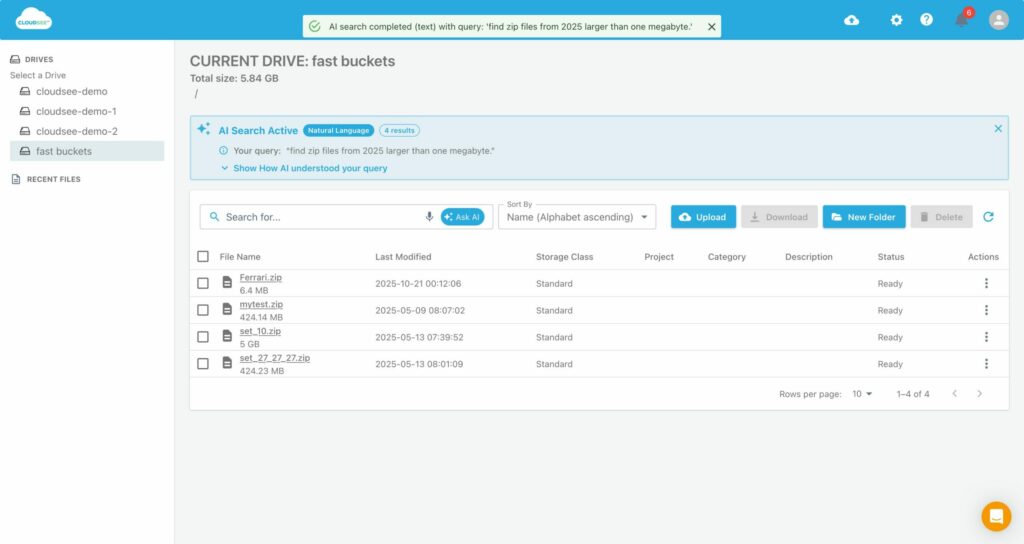Open the cloud upload icon in header
The width and height of the screenshot is (1024, 544).
(x=852, y=20)
